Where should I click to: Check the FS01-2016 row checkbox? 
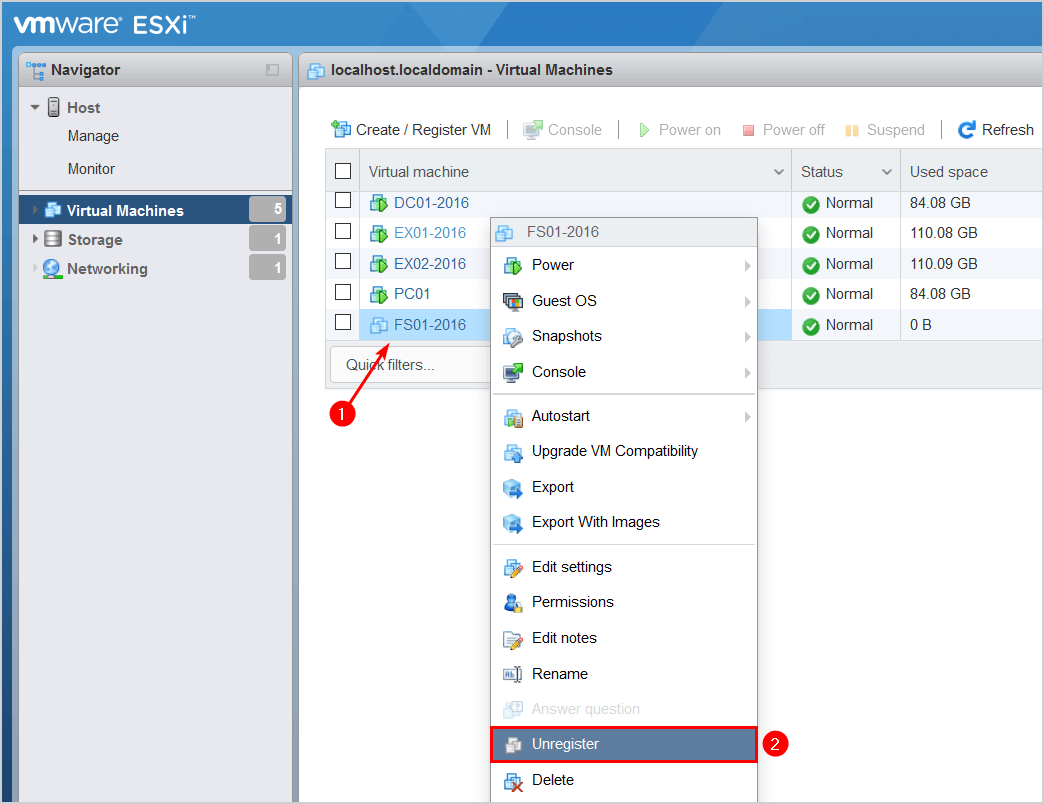point(343,322)
